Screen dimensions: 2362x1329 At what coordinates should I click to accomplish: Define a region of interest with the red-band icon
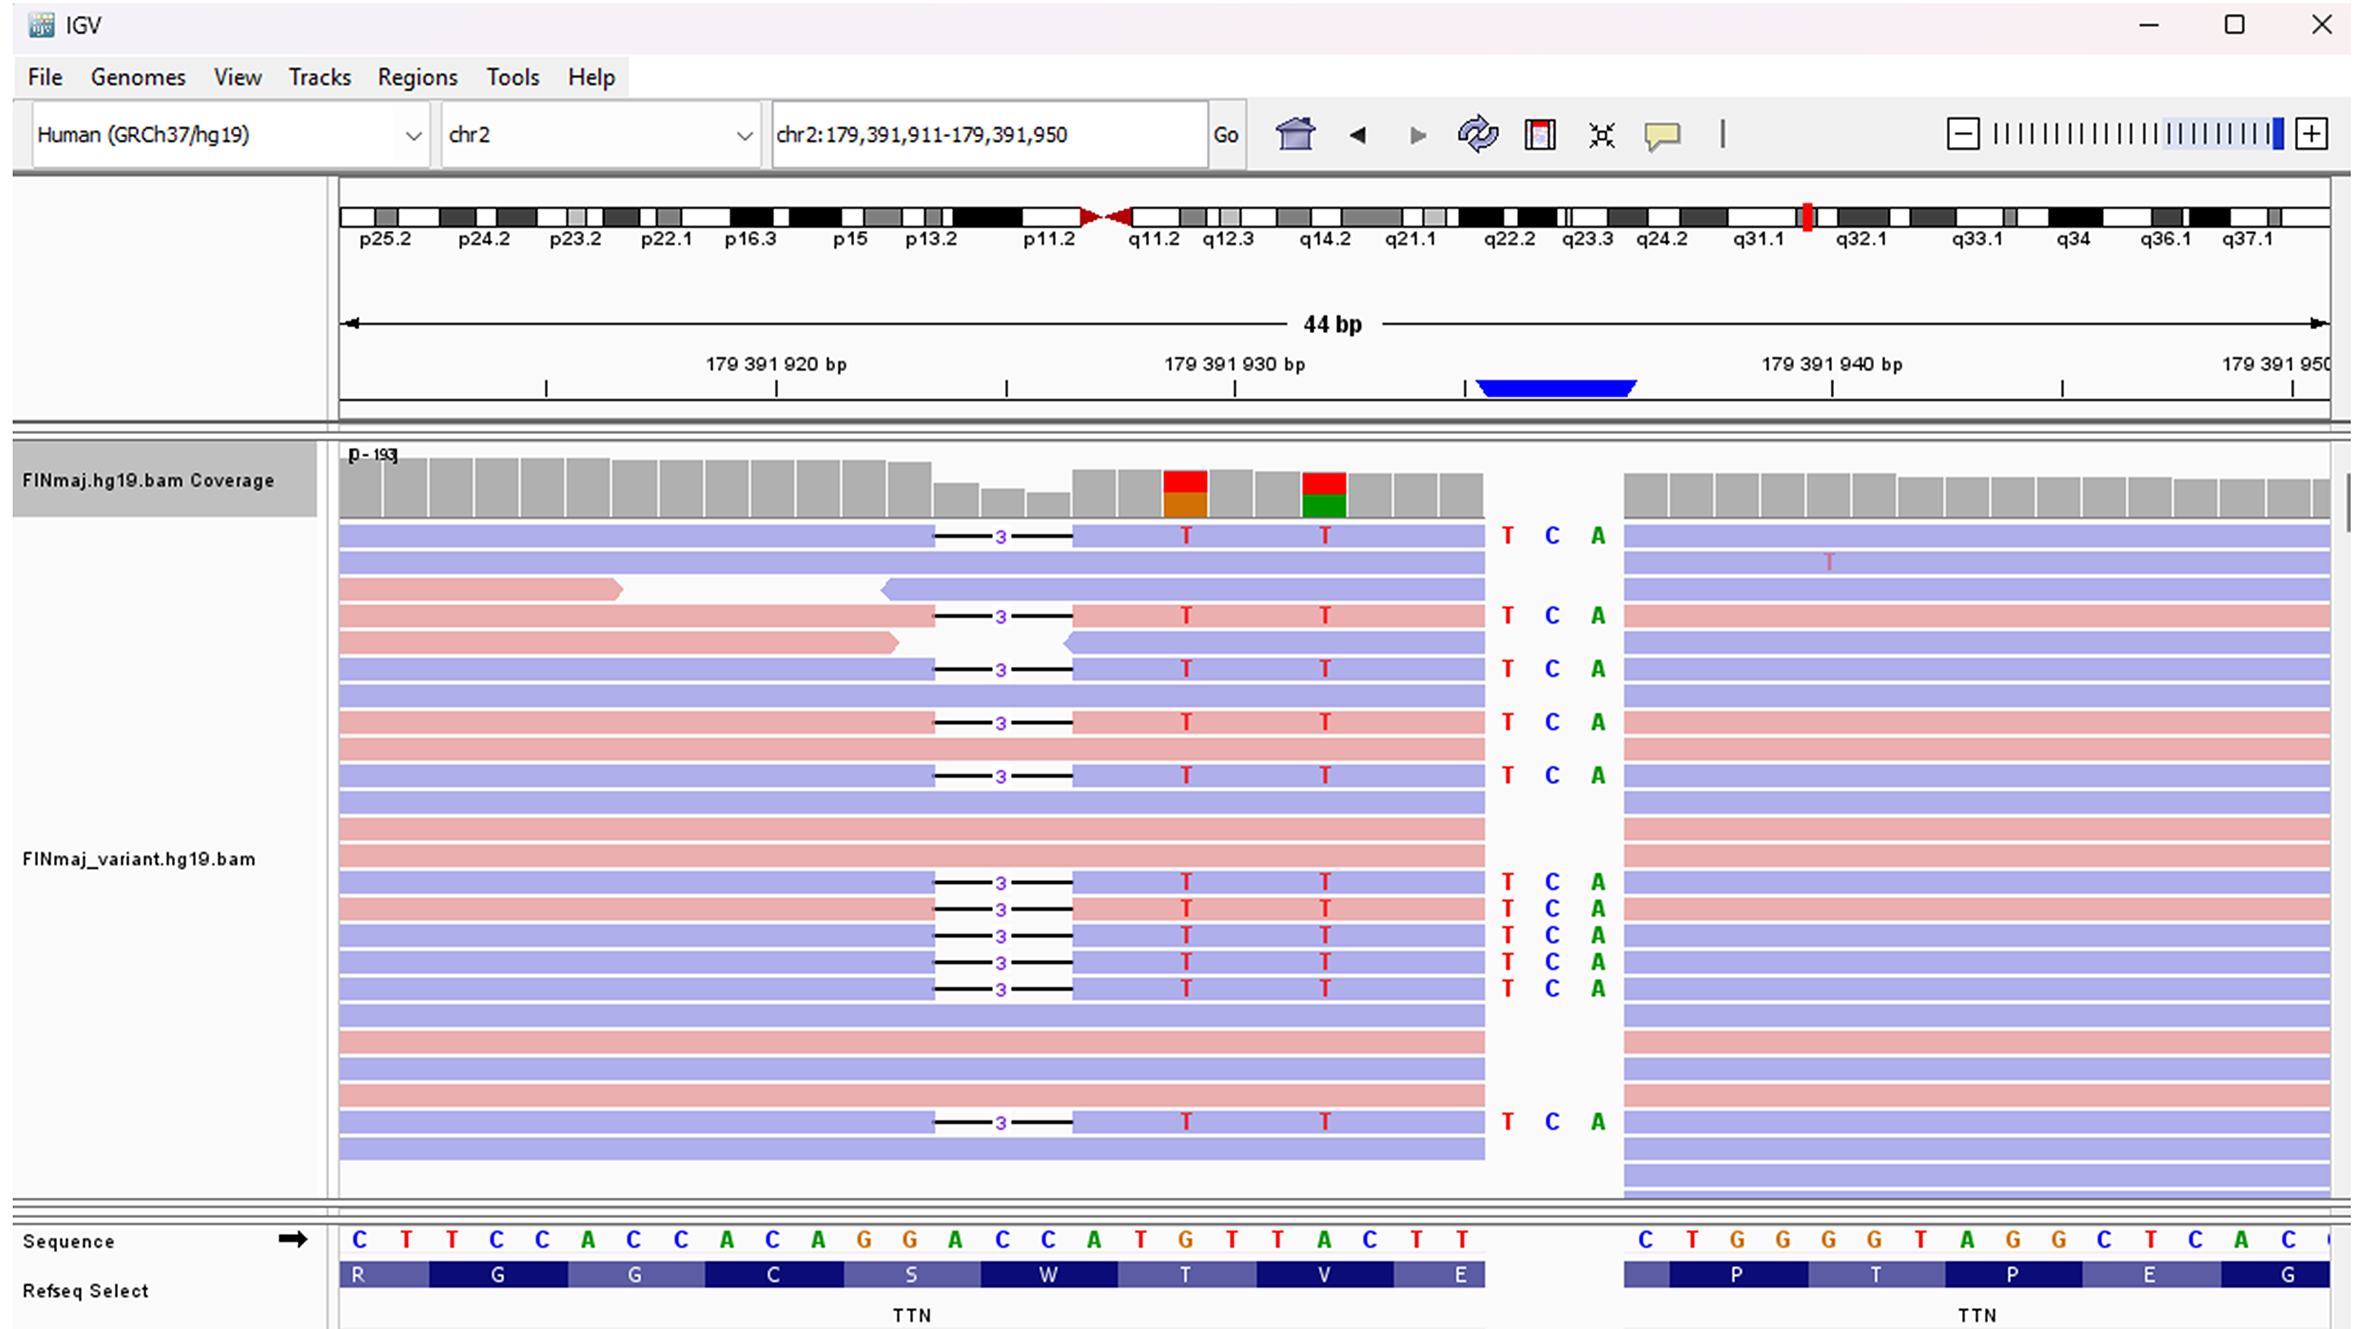tap(1539, 134)
